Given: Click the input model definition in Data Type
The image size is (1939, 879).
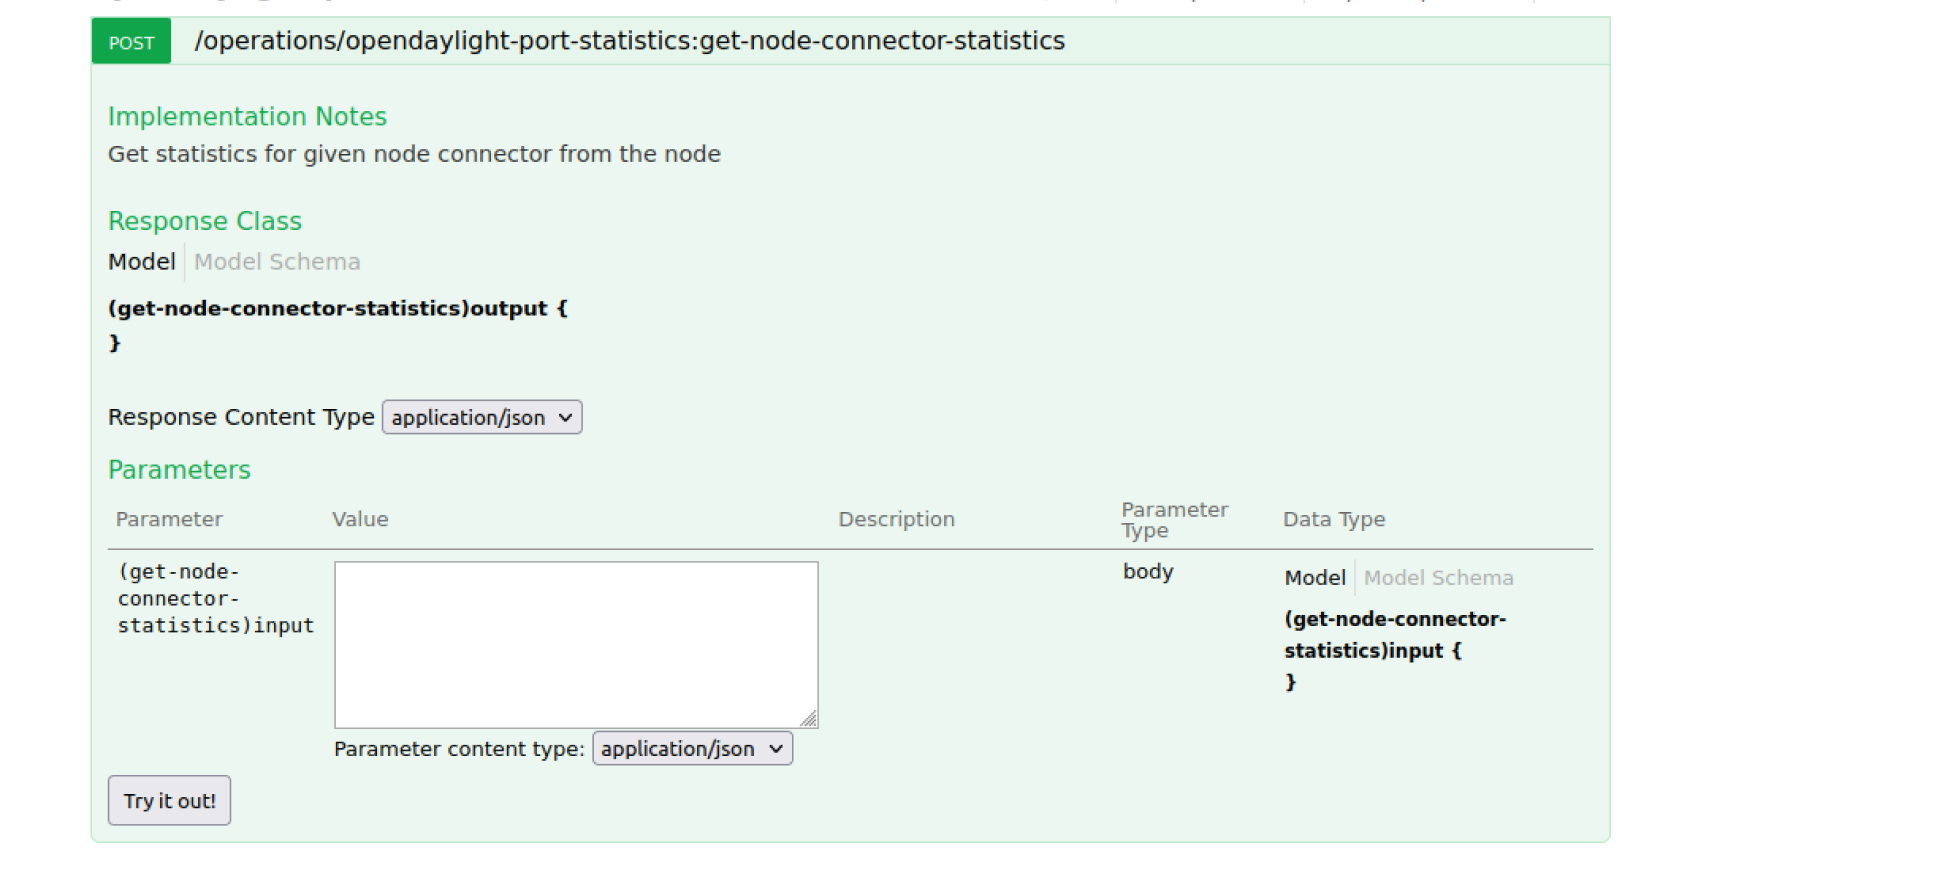Looking at the screenshot, I should point(1394,635).
